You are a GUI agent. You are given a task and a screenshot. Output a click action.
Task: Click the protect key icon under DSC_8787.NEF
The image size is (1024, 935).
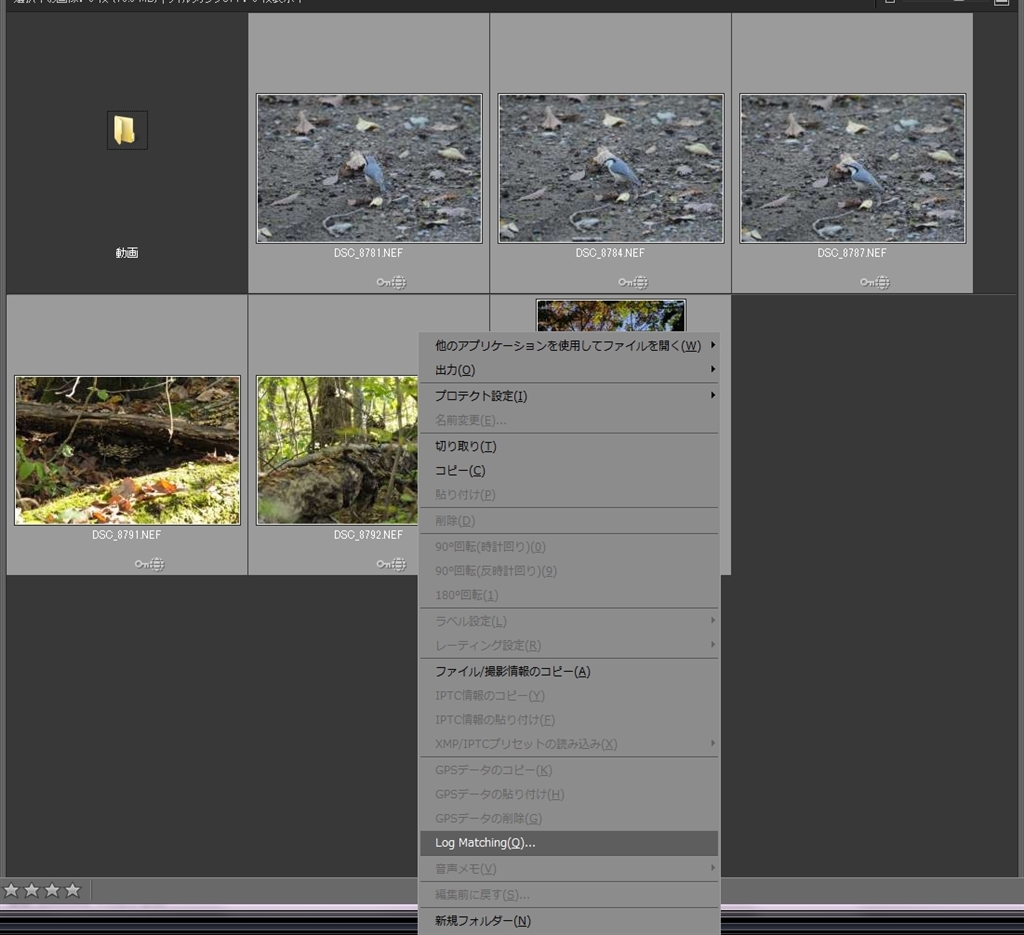click(866, 283)
